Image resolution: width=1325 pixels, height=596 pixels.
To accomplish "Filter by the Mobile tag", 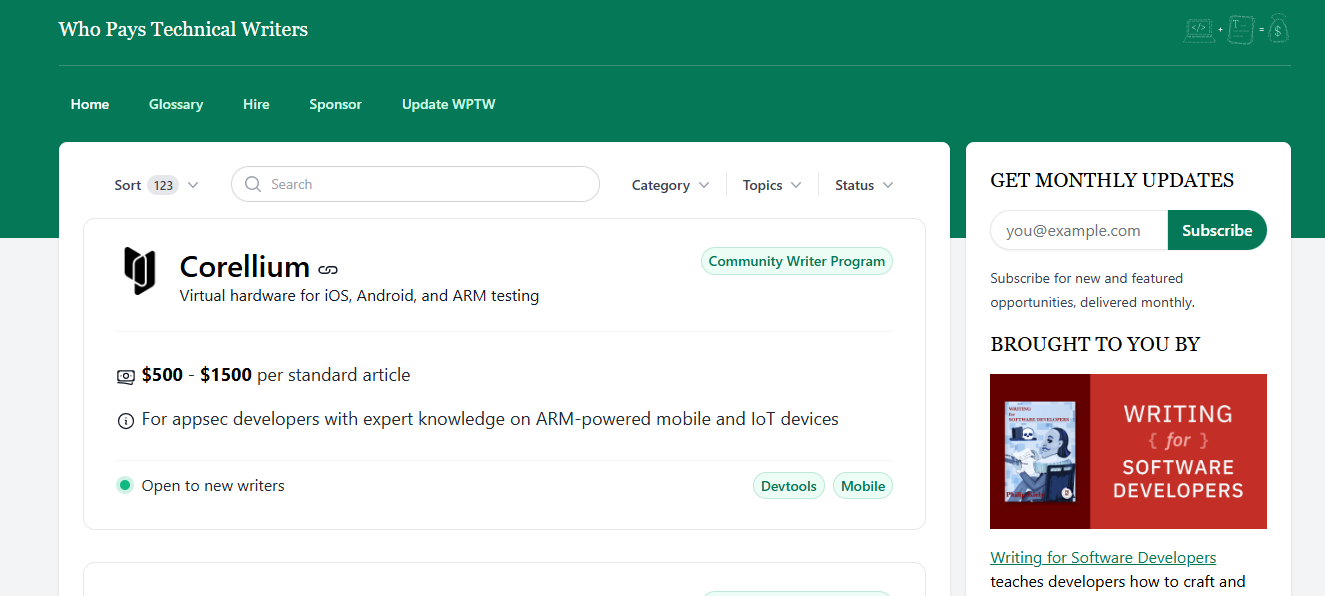I will click(863, 486).
